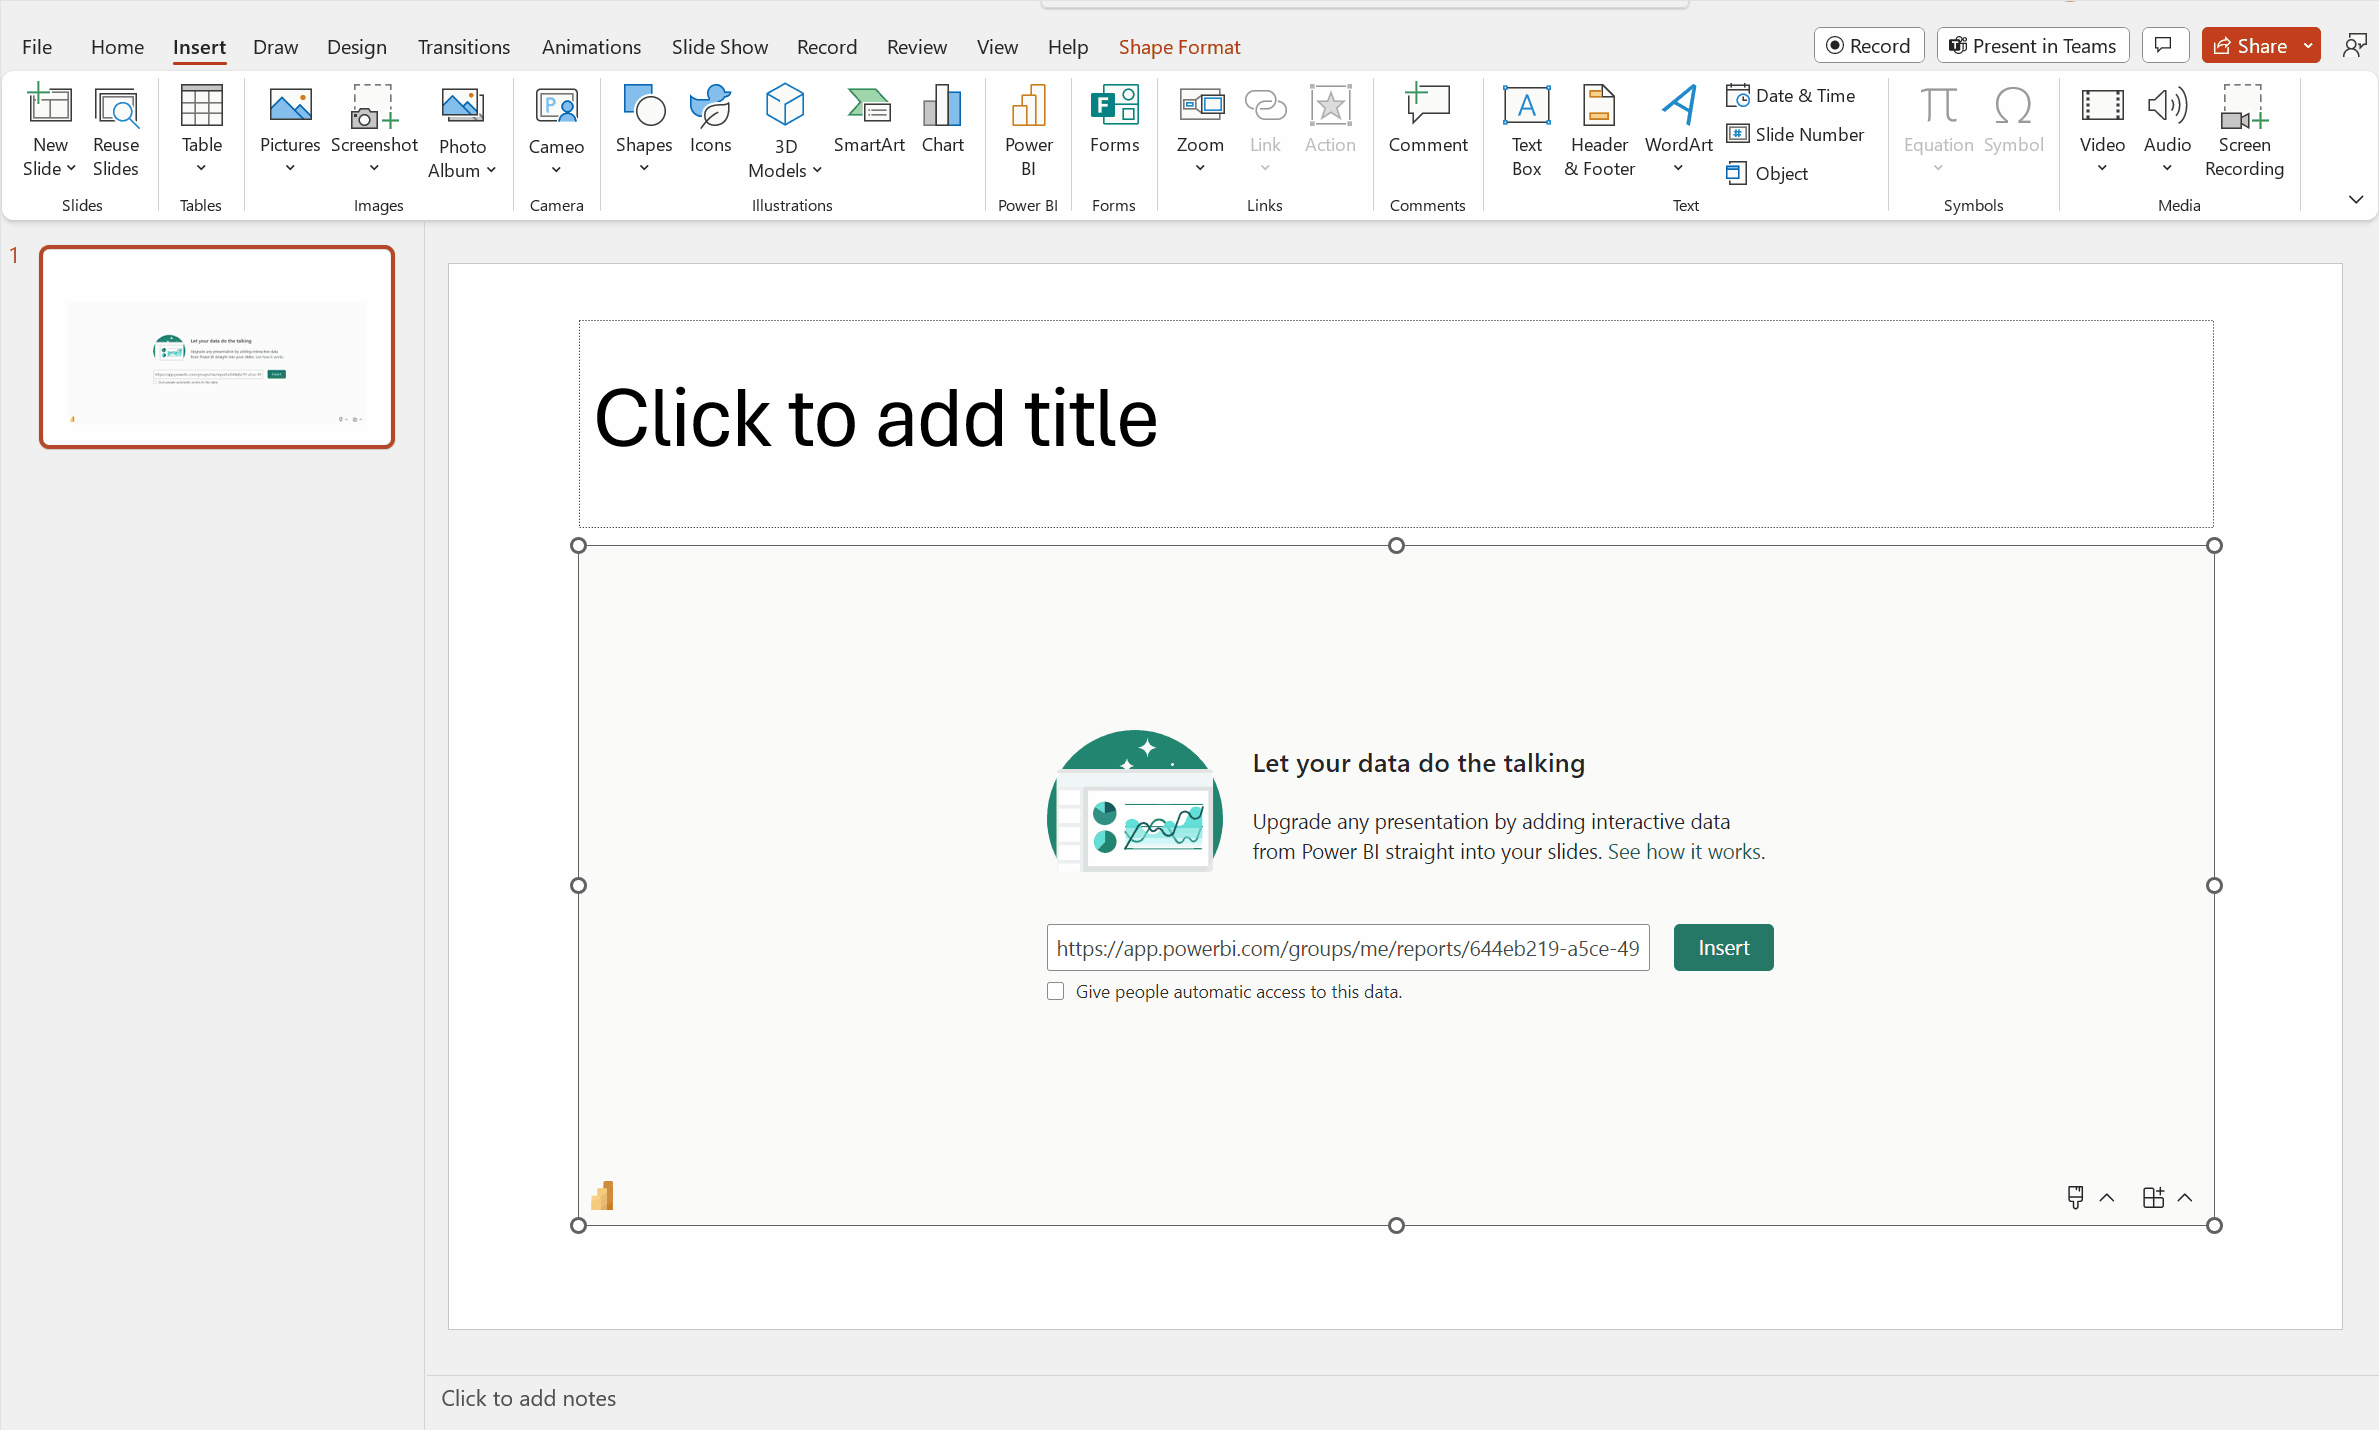Click the Insert button for Power BI
This screenshot has height=1430, width=2379.
(x=1723, y=946)
